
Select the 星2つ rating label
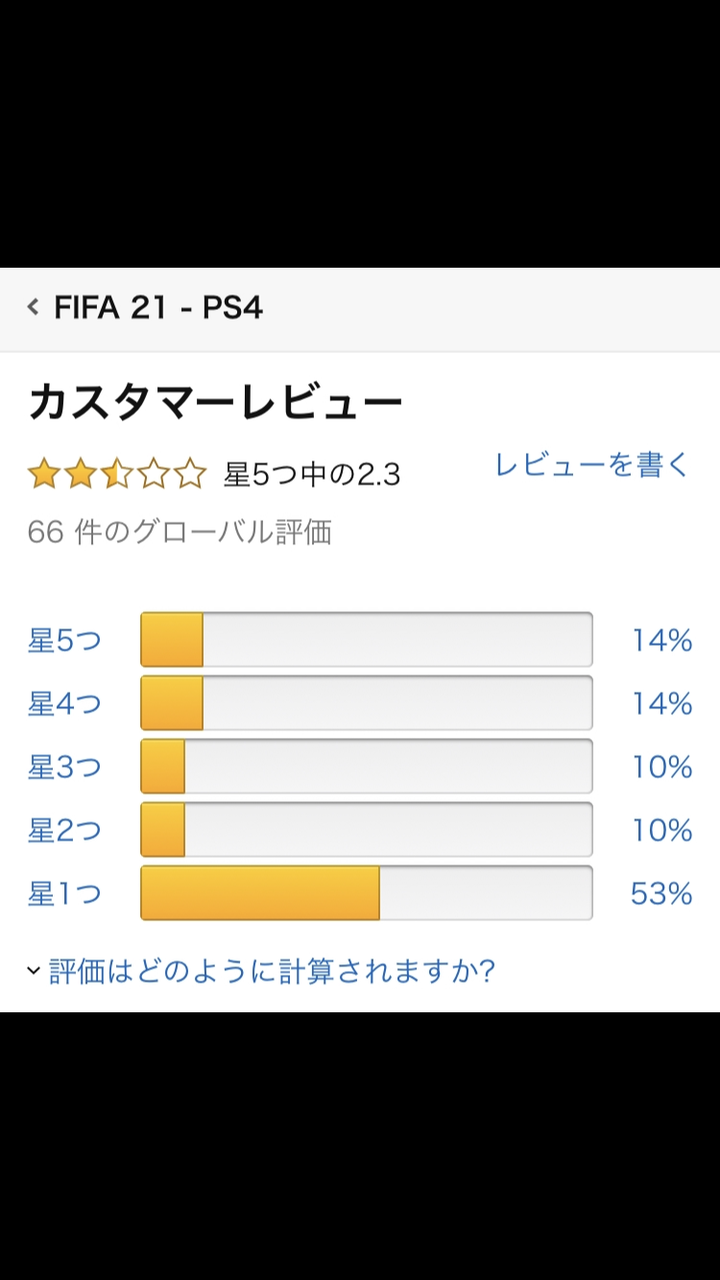pyautogui.click(x=63, y=830)
